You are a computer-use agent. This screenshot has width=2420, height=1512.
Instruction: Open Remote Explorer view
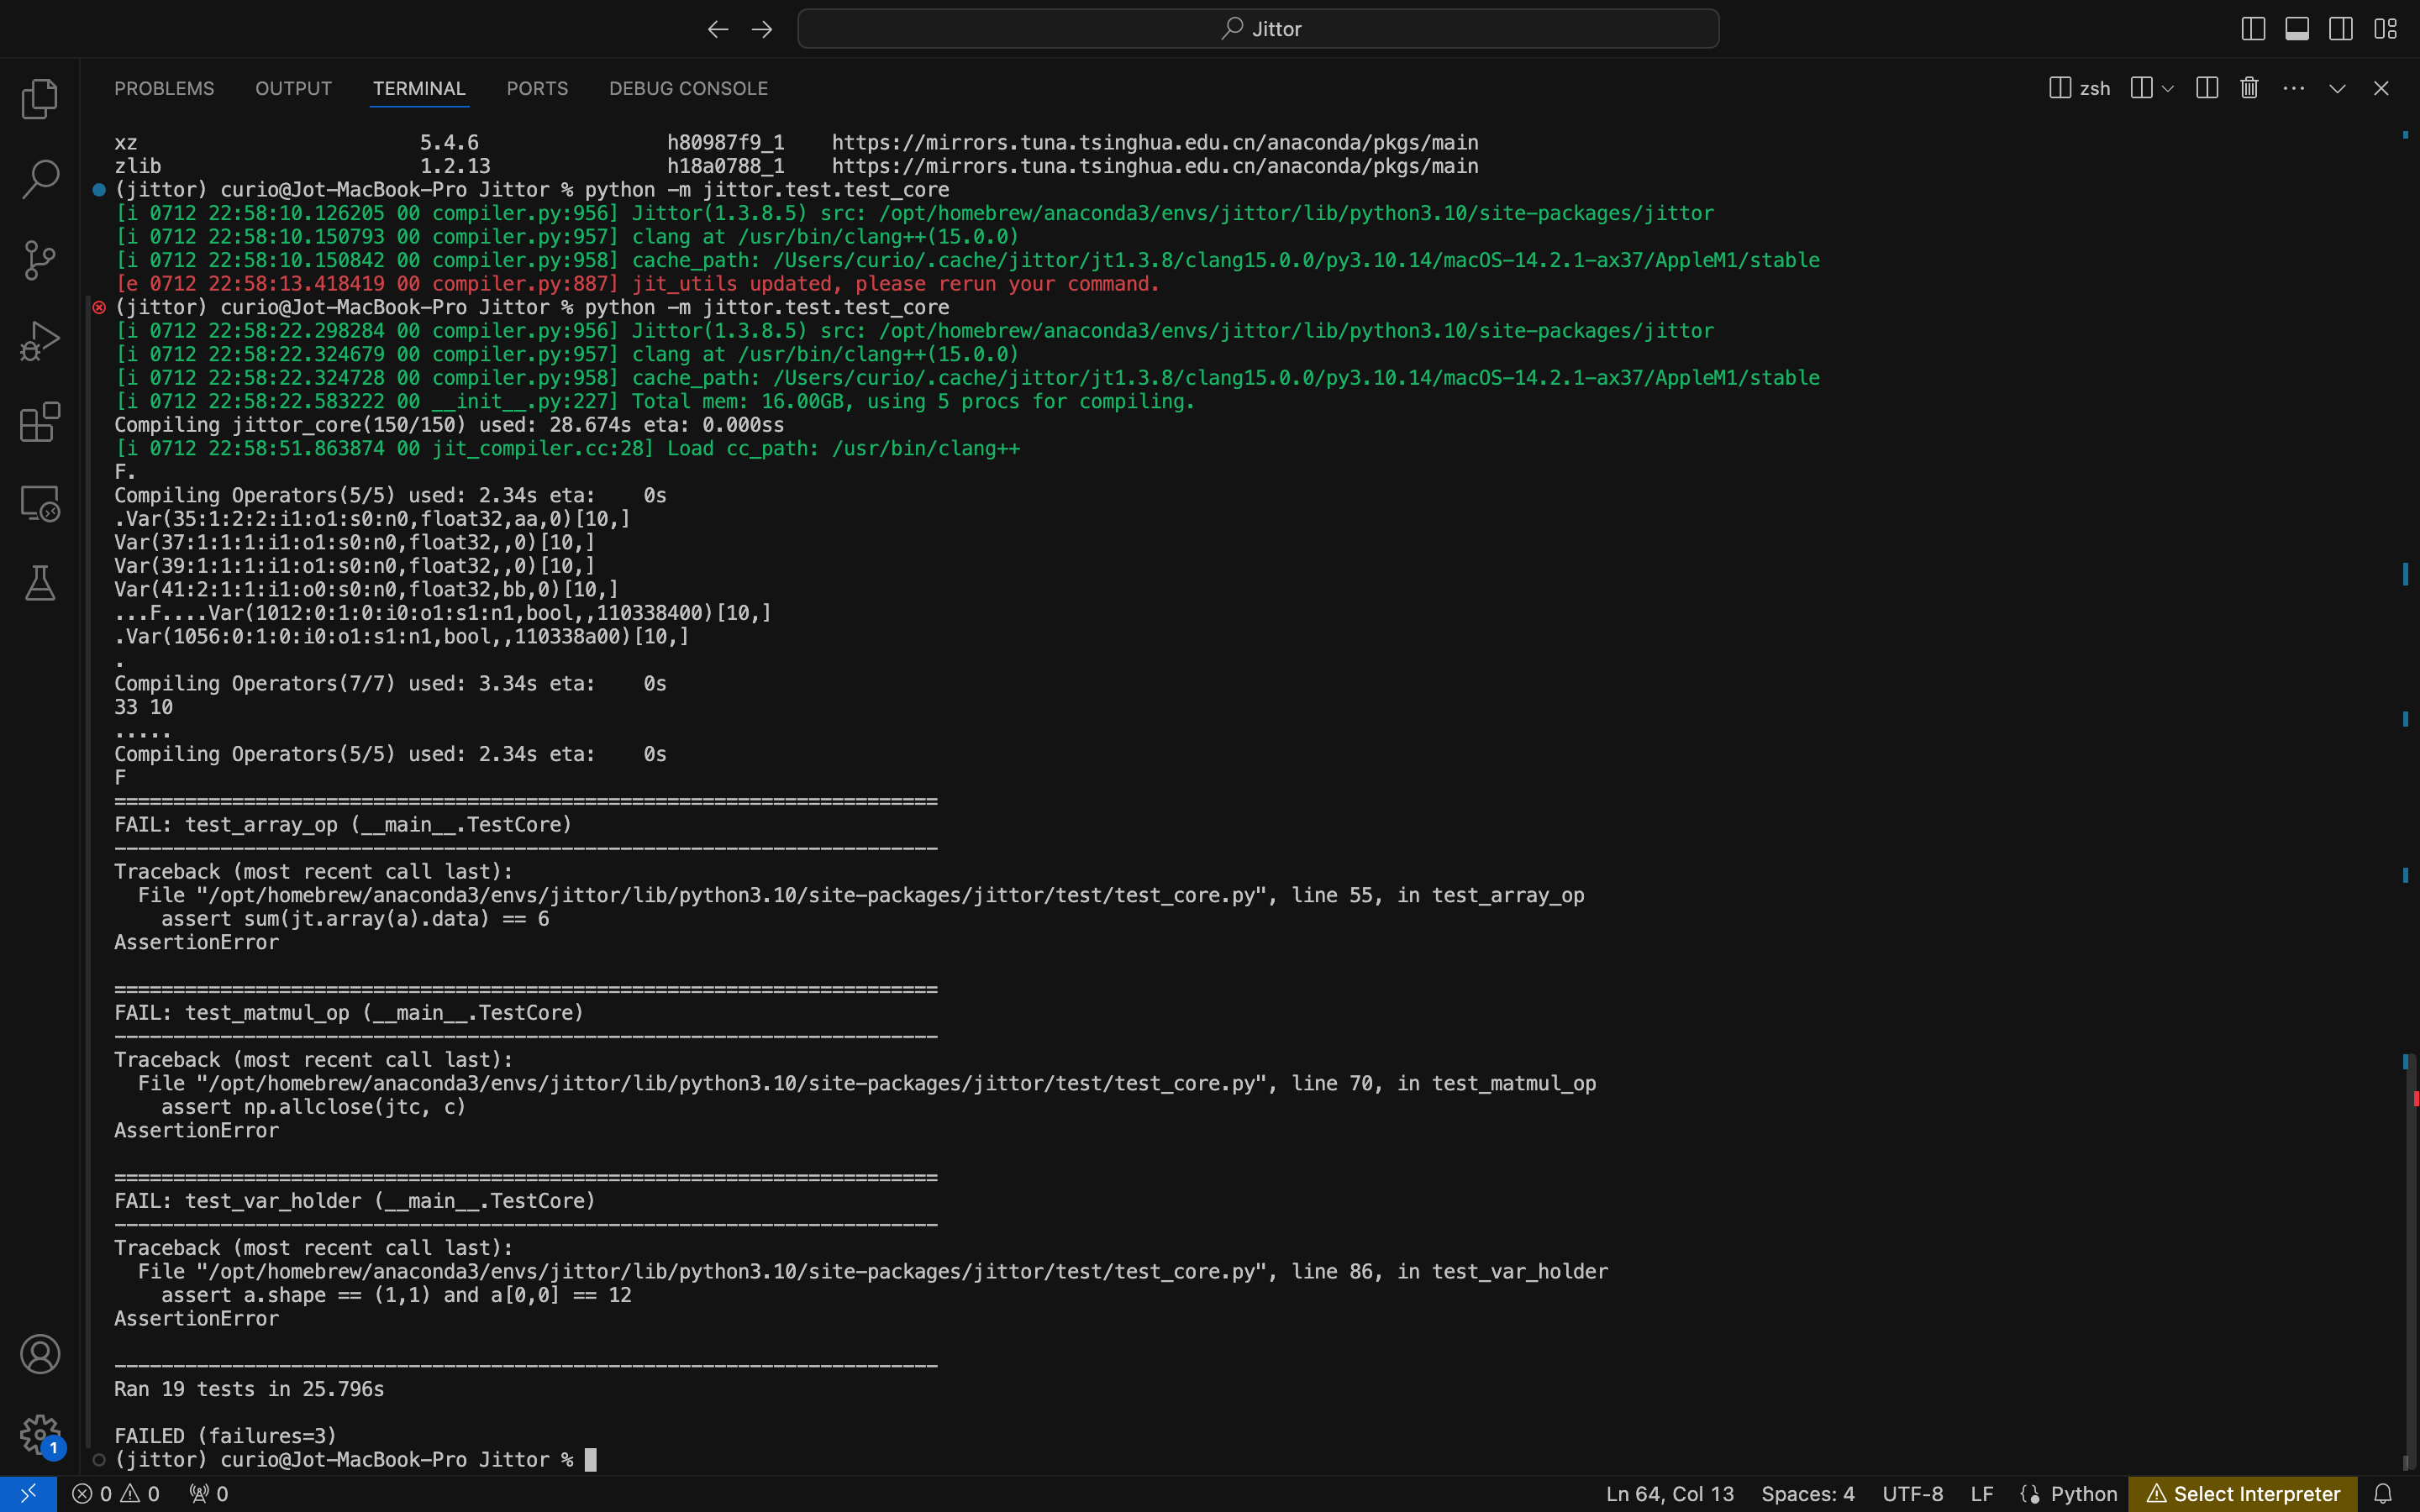click(x=40, y=503)
